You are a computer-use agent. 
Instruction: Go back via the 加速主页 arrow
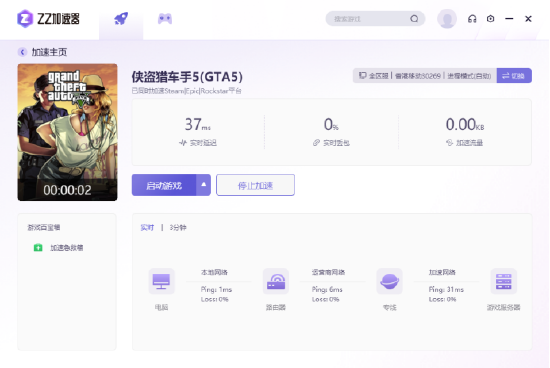pyautogui.click(x=22, y=52)
